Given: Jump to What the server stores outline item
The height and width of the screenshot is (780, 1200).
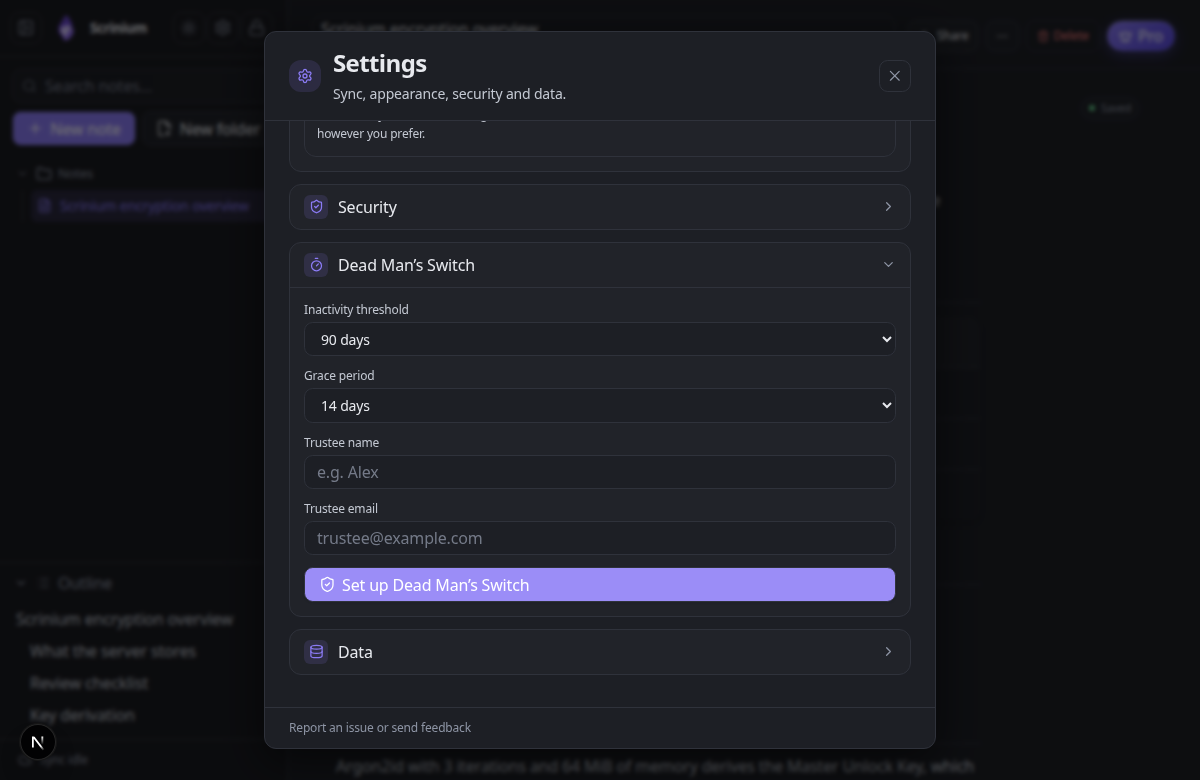Looking at the screenshot, I should pyautogui.click(x=113, y=651).
